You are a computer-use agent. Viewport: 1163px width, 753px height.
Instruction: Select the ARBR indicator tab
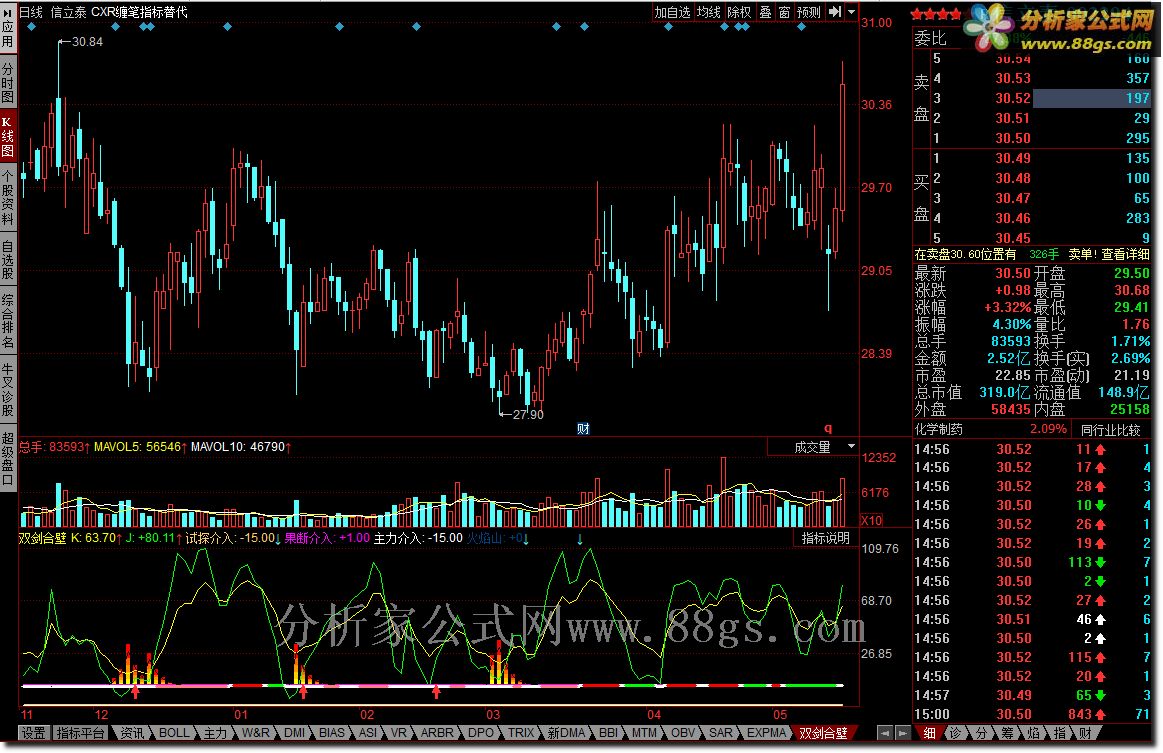coord(437,733)
